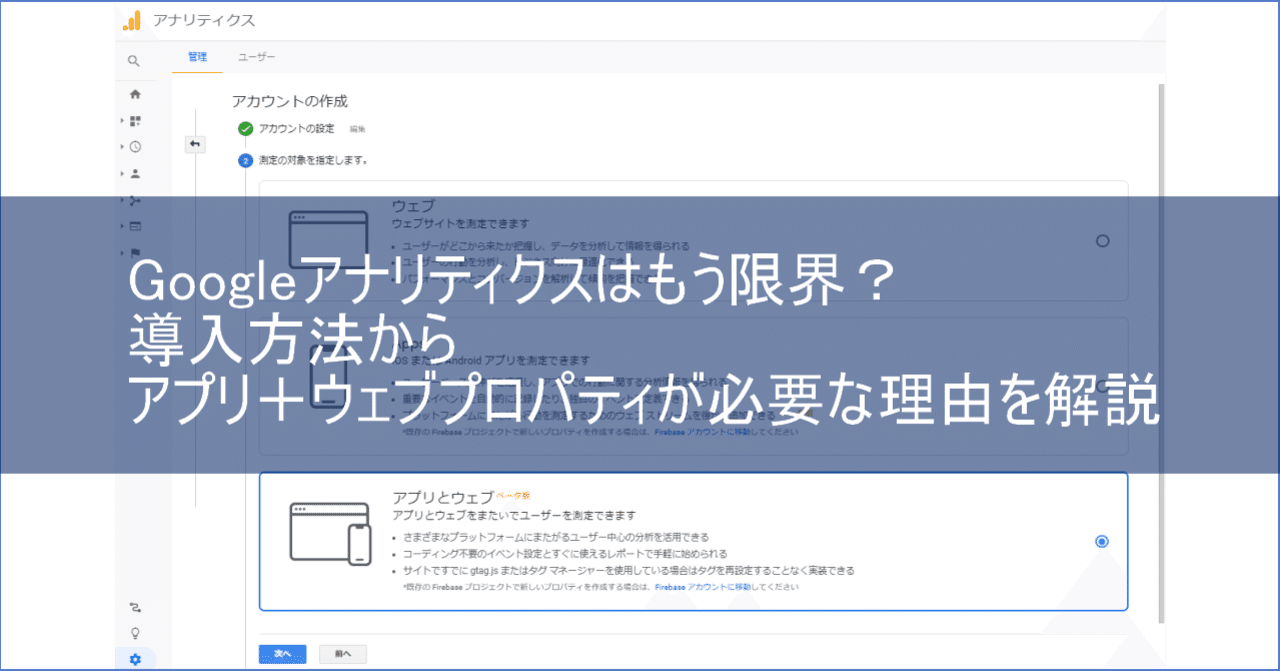Open the Discover lightbulb icon
The image size is (1280, 671).
pos(135,633)
